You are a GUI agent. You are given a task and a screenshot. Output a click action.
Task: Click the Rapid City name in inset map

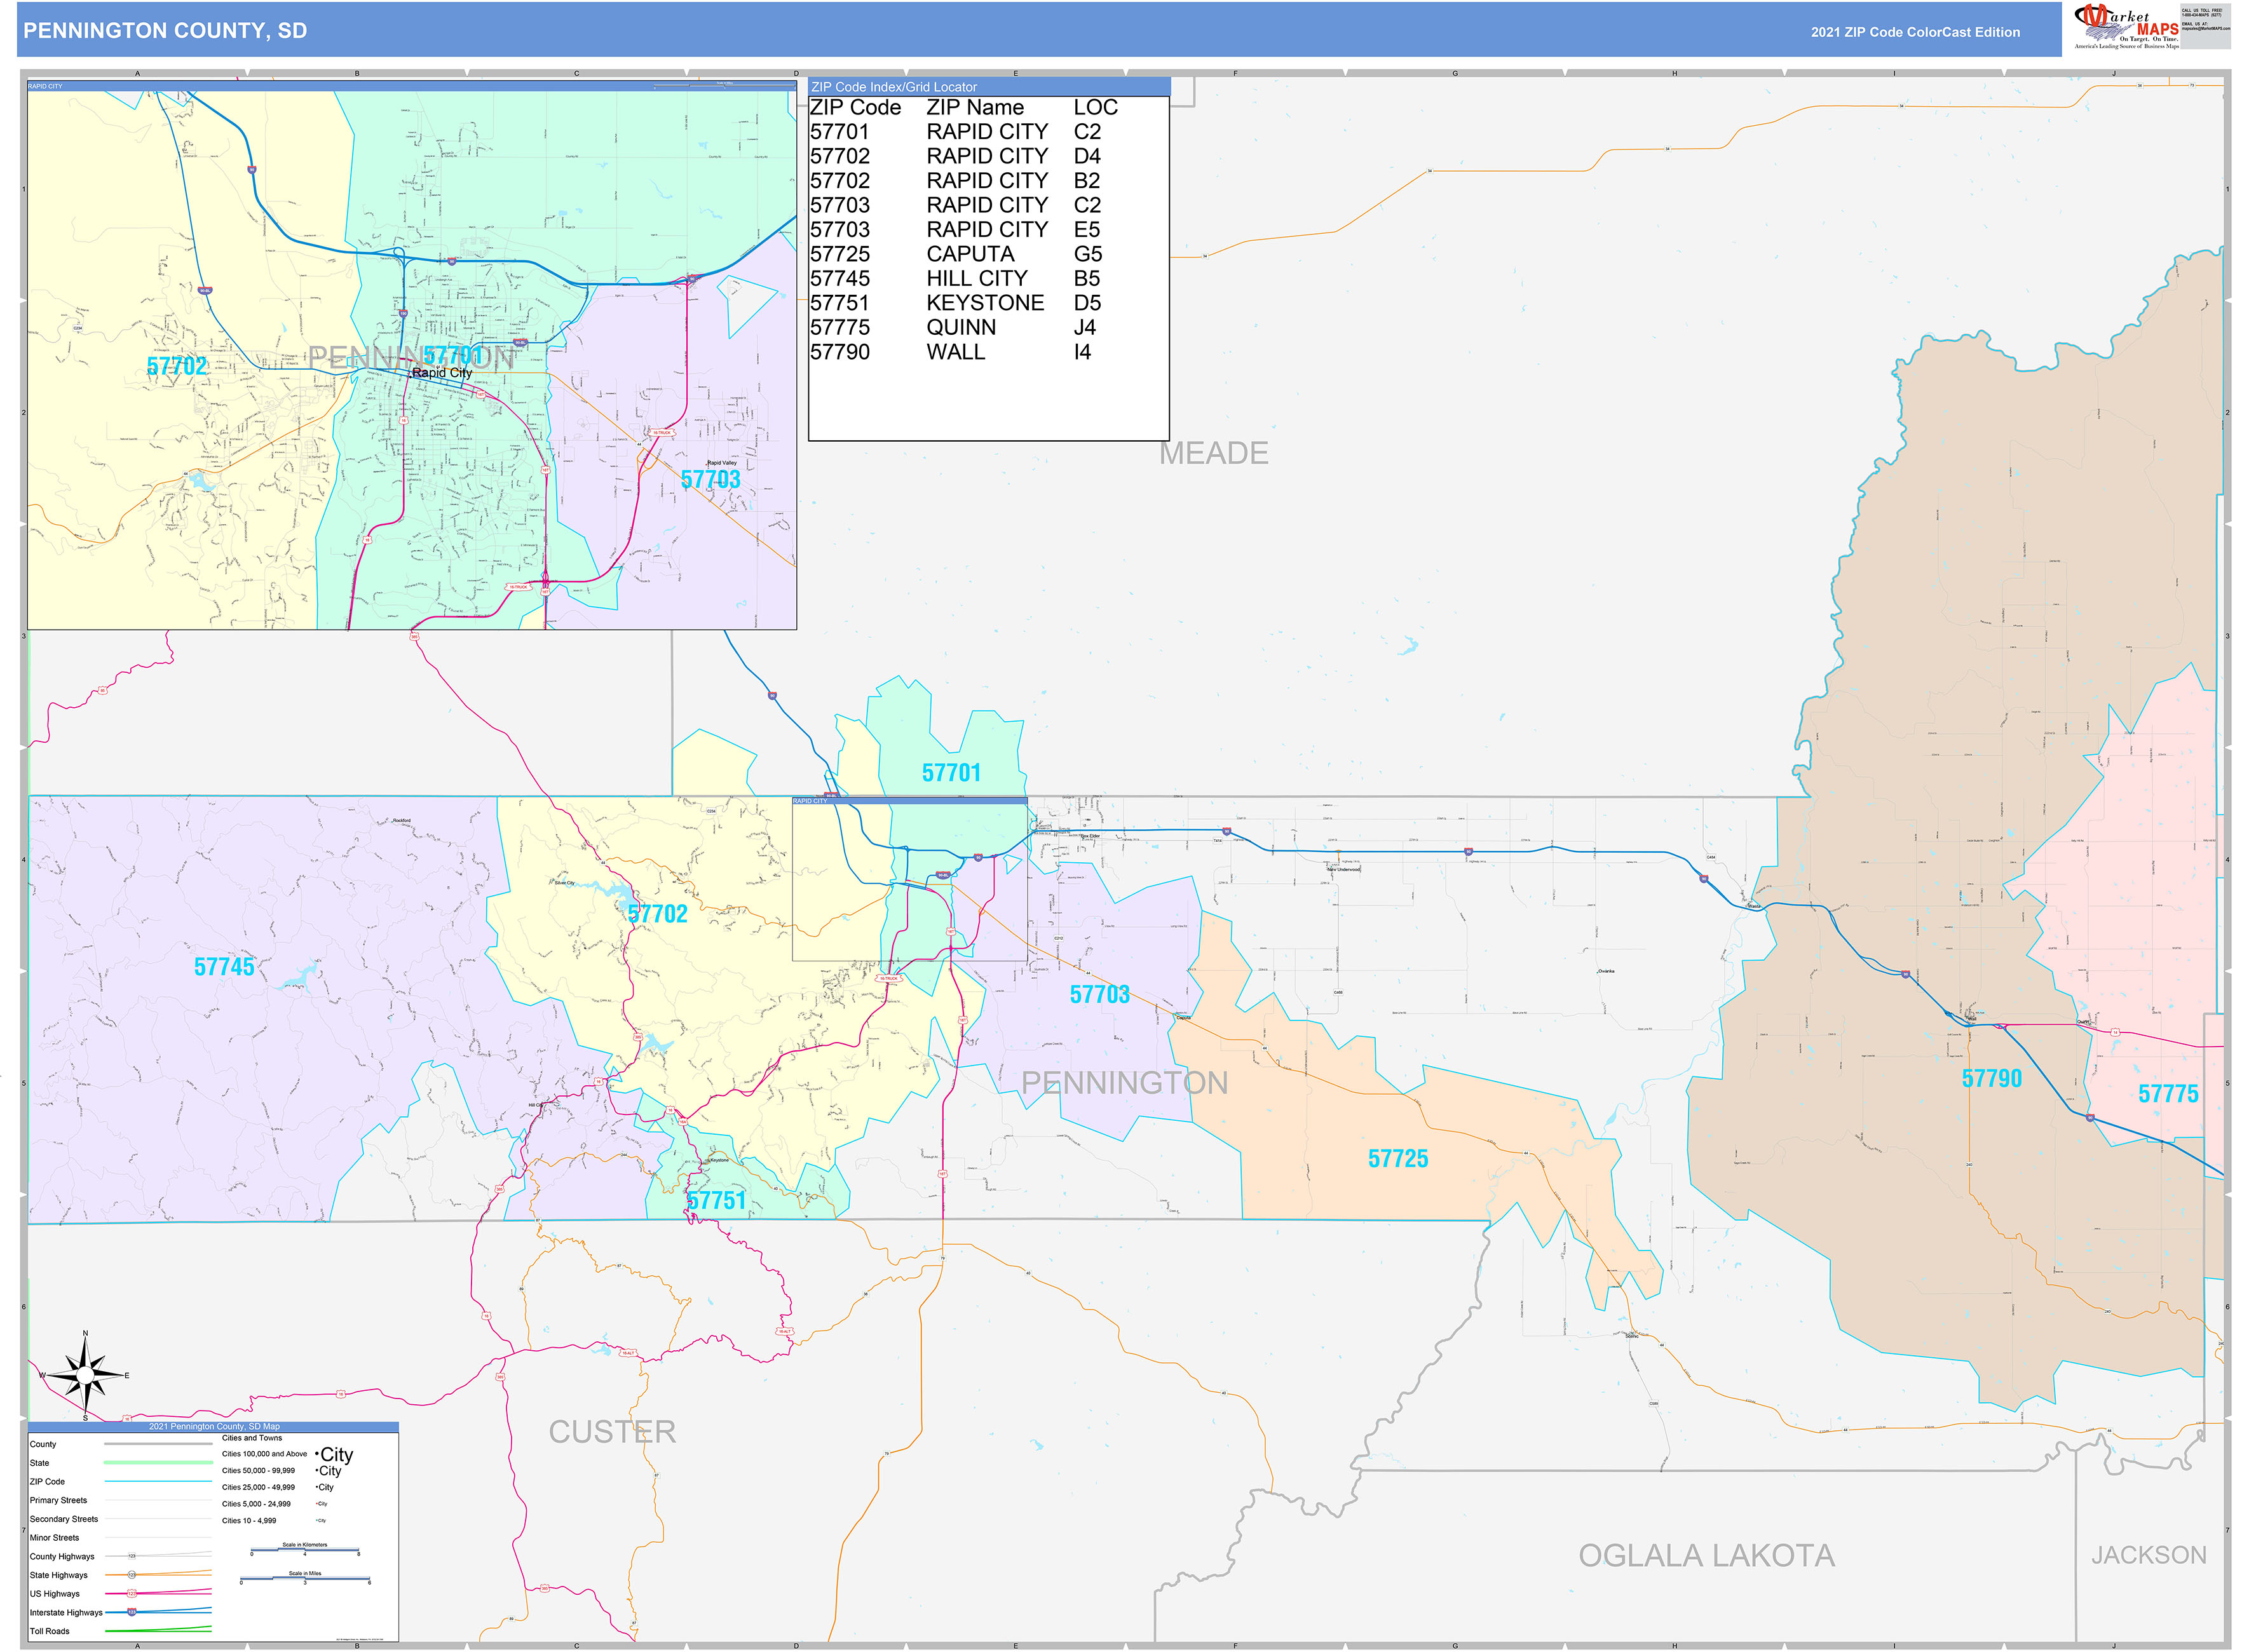tap(442, 373)
